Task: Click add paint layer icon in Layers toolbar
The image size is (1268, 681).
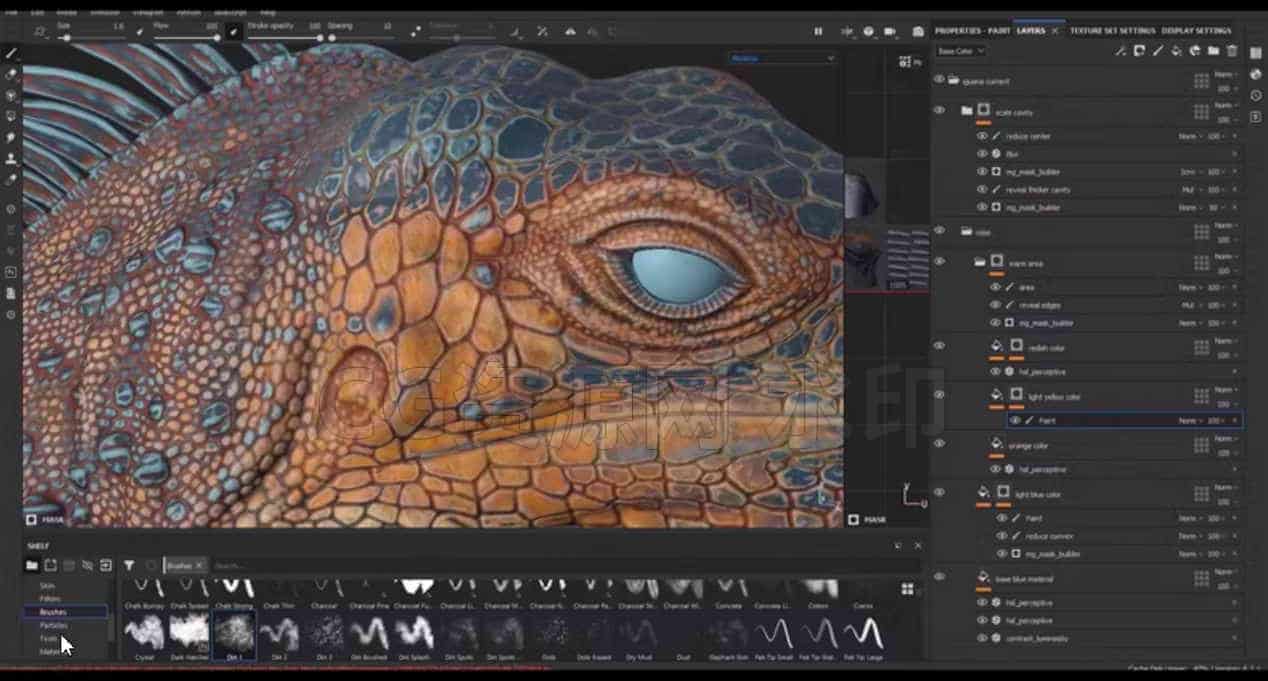Action: [x=1159, y=51]
